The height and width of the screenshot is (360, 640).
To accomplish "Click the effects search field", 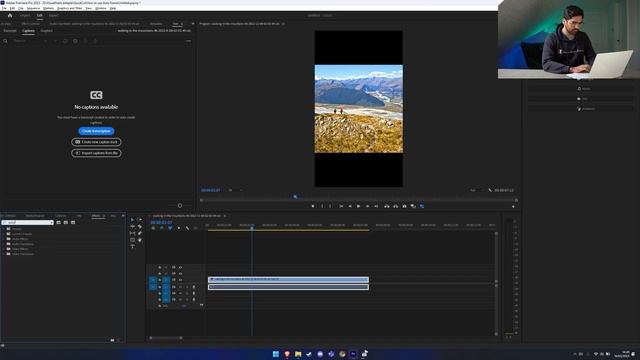I will 28,222.
